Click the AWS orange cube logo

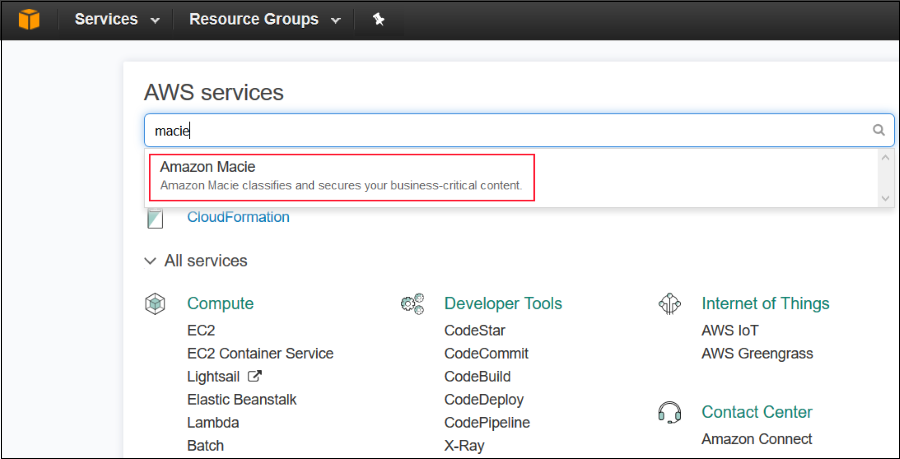click(x=29, y=19)
